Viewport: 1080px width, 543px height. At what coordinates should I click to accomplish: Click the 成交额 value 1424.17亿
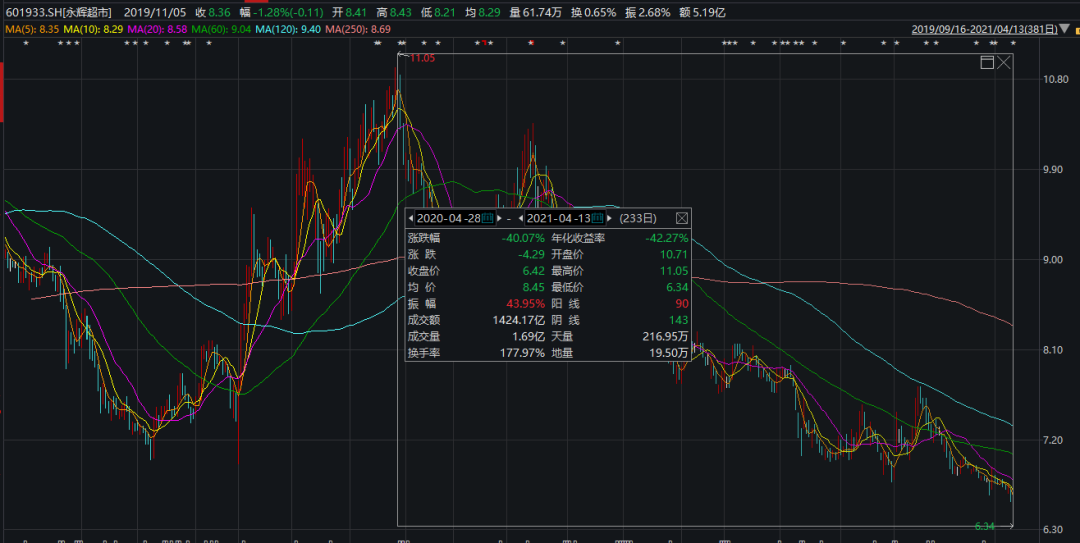[x=519, y=320]
